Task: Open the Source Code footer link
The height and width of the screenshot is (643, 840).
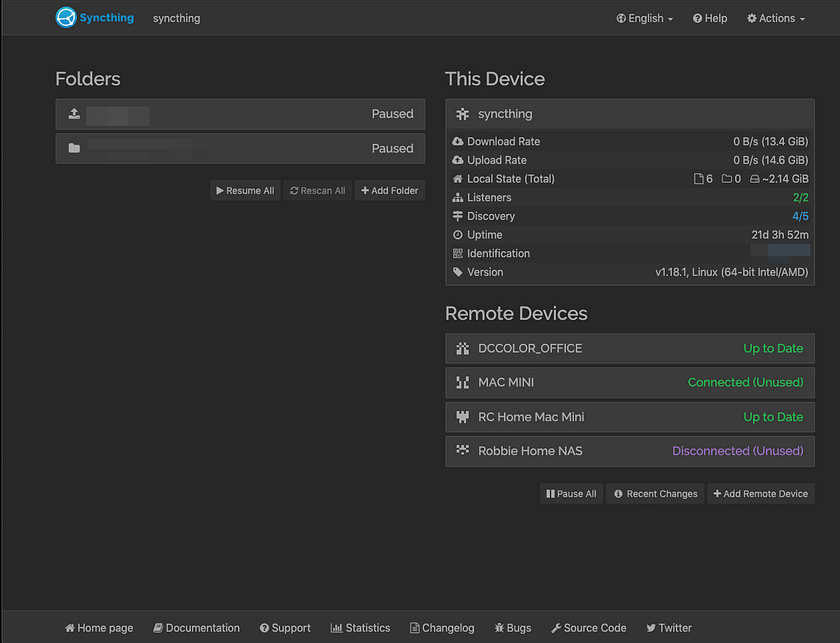Action: tap(589, 628)
